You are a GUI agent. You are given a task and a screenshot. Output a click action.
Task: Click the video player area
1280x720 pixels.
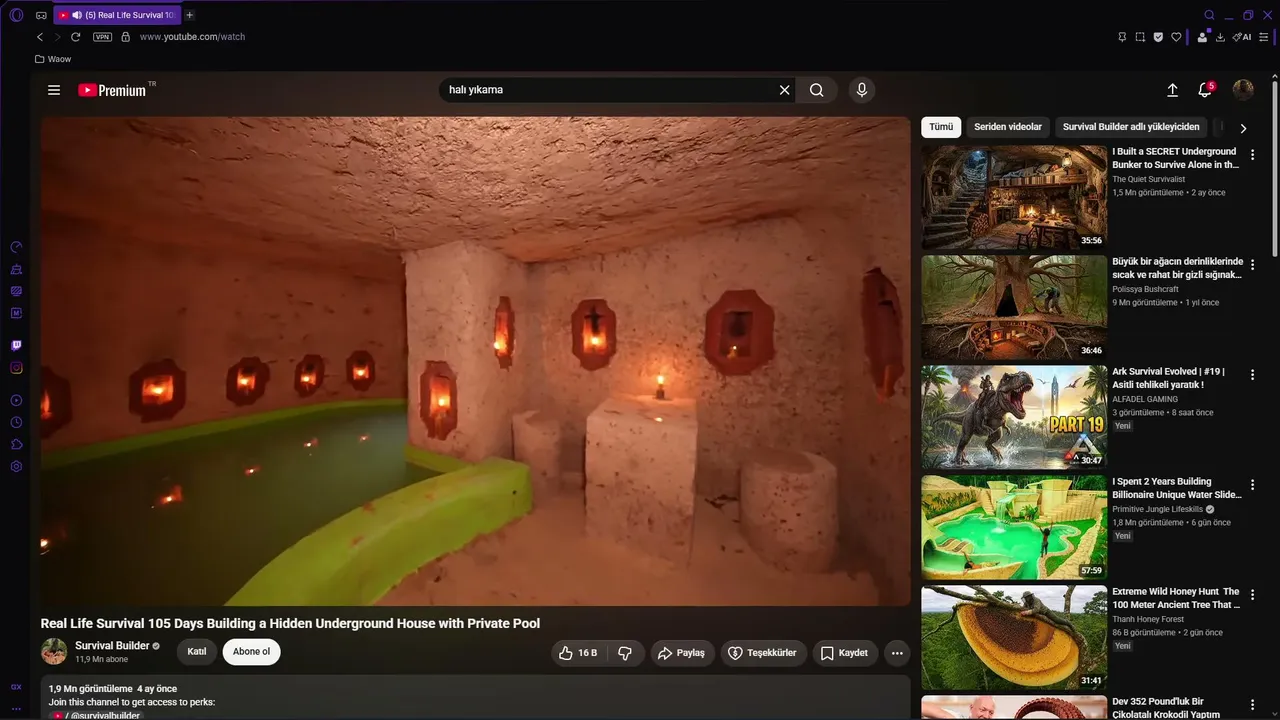click(476, 361)
